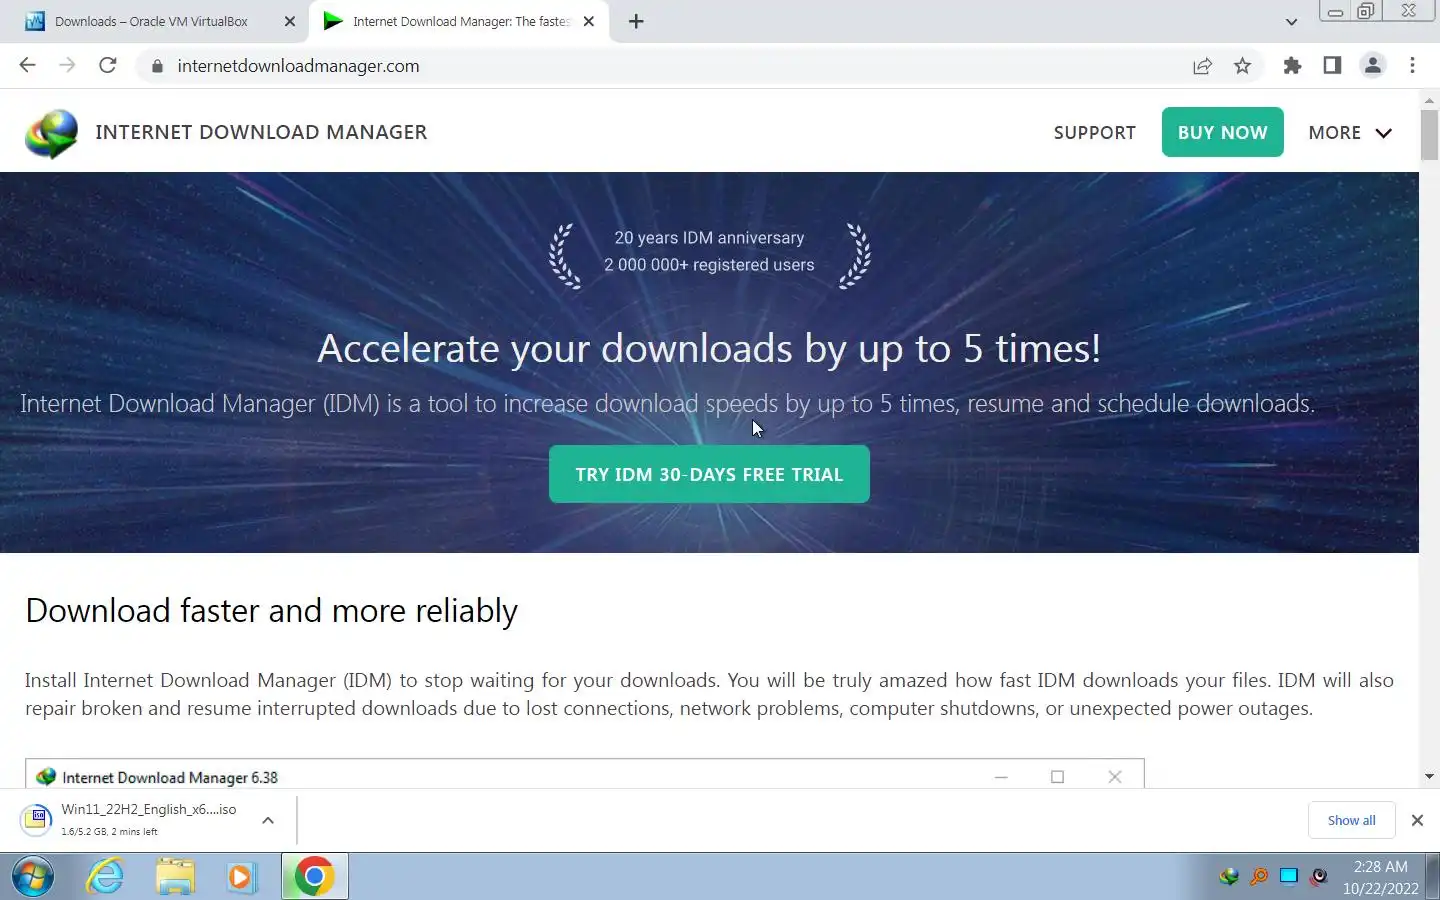Click TRY IDM 30-DAYS FREE TRIAL button
The image size is (1440, 900).
pos(709,474)
